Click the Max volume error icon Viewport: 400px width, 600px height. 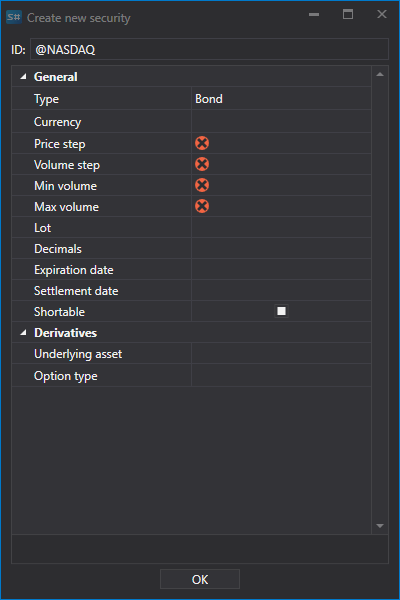tap(202, 207)
